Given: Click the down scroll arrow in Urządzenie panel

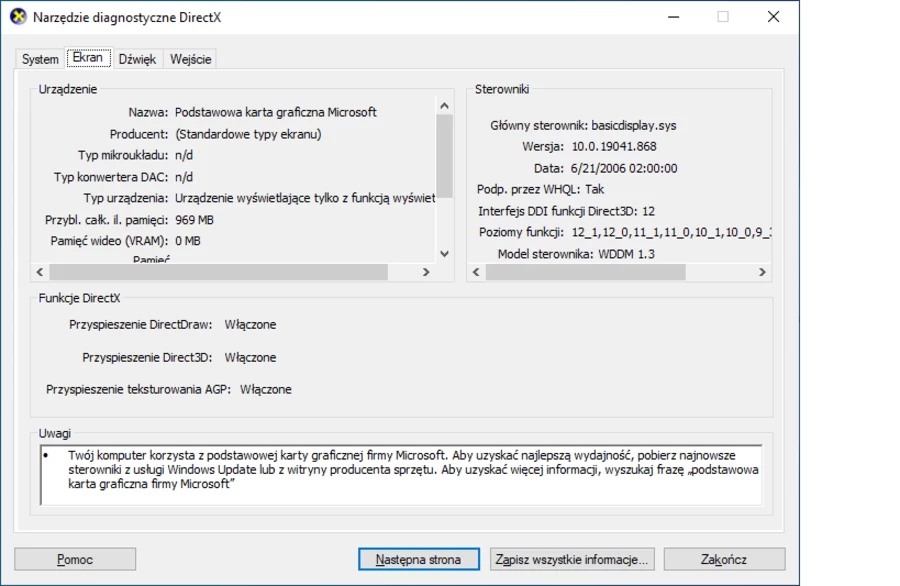Looking at the screenshot, I should (x=443, y=254).
